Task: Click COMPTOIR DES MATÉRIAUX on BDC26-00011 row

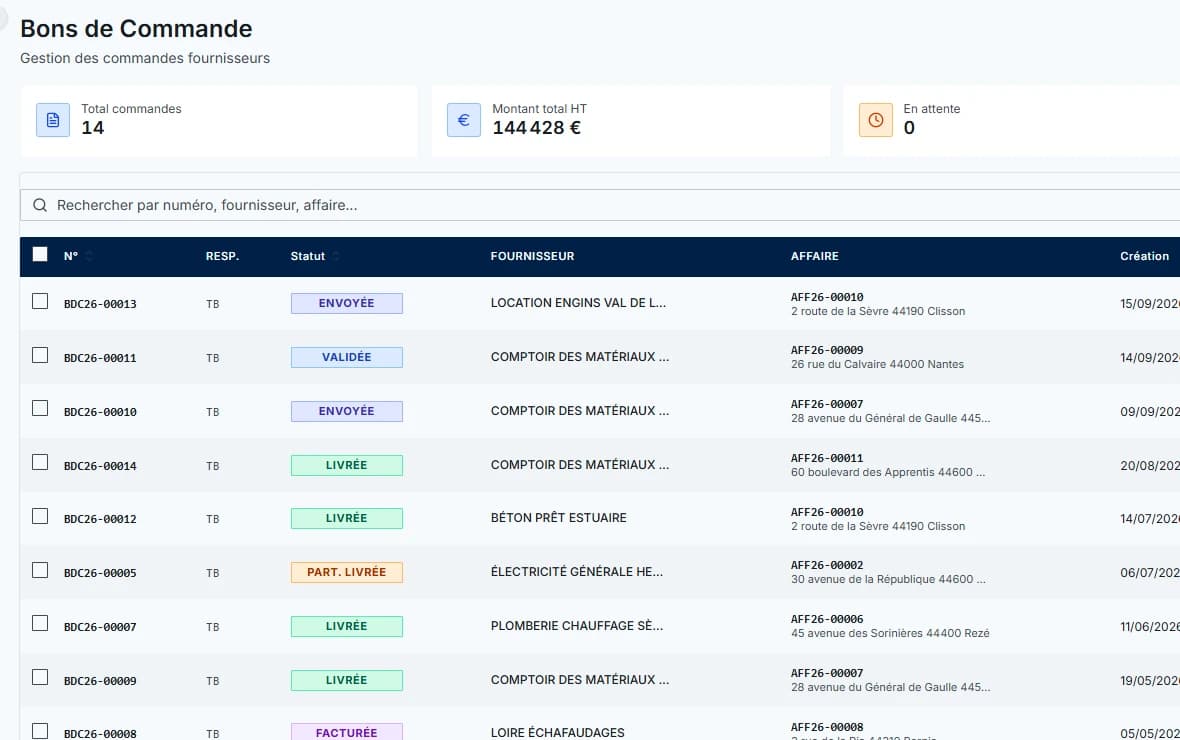Action: [579, 357]
